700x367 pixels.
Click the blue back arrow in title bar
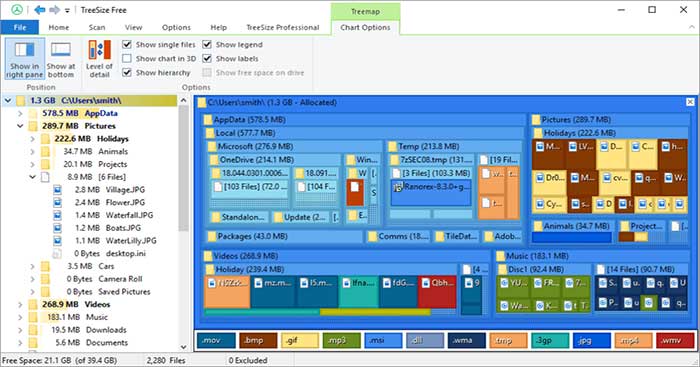coord(39,10)
